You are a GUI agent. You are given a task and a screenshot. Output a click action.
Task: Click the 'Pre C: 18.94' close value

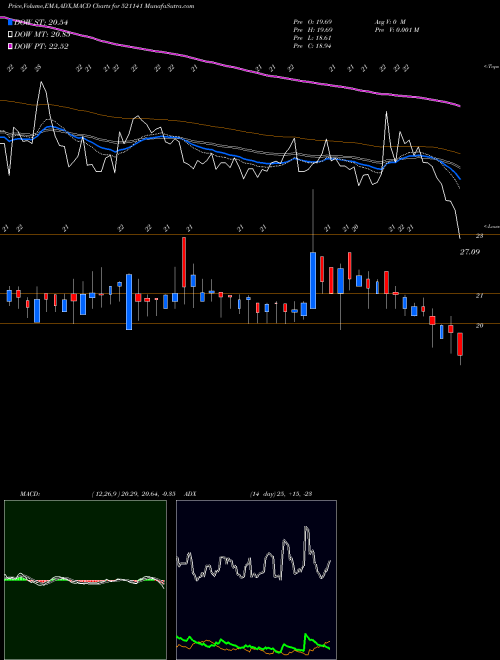(314, 46)
